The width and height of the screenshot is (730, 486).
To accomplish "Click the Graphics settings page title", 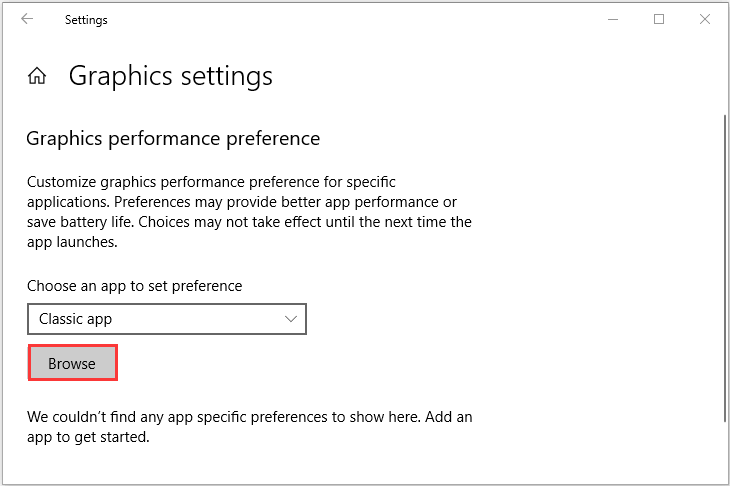I will click(x=170, y=76).
